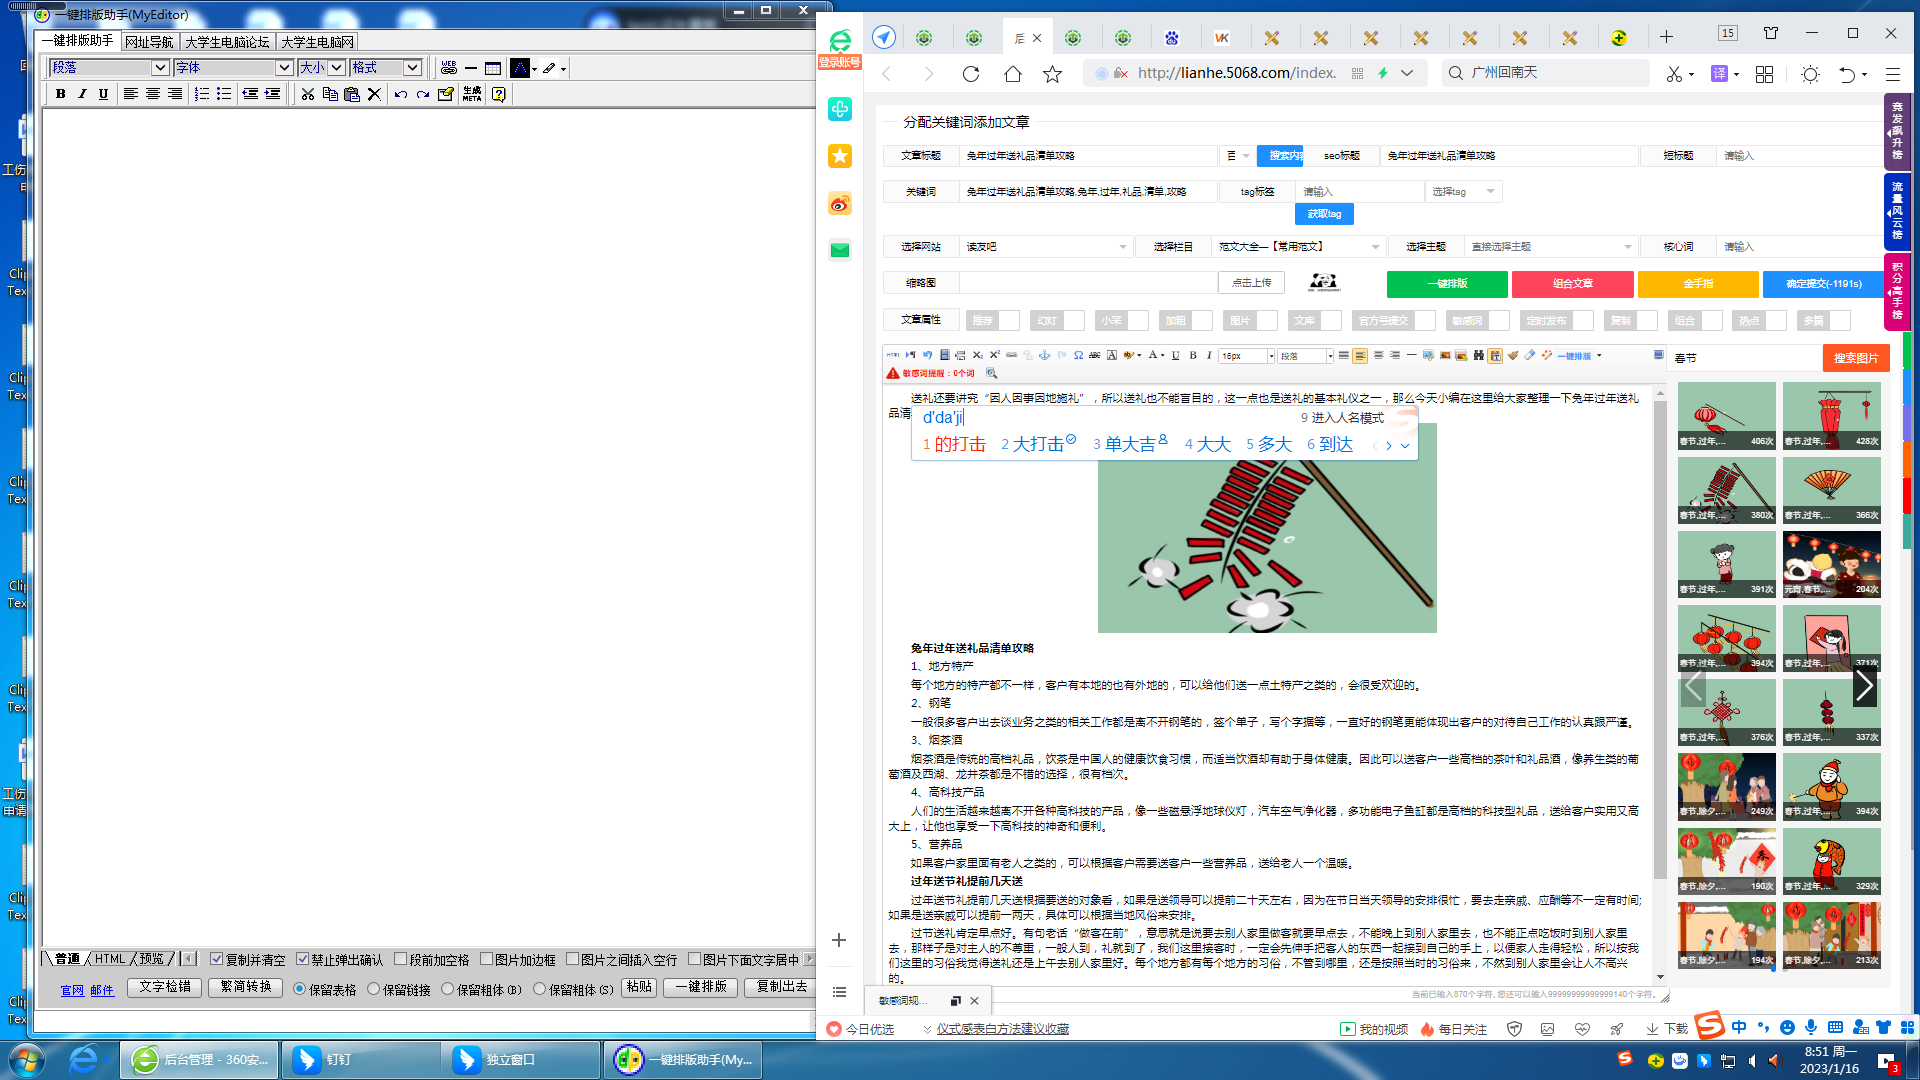
Task: Click the bold formatting icon in MyEditor
Action: point(61,94)
